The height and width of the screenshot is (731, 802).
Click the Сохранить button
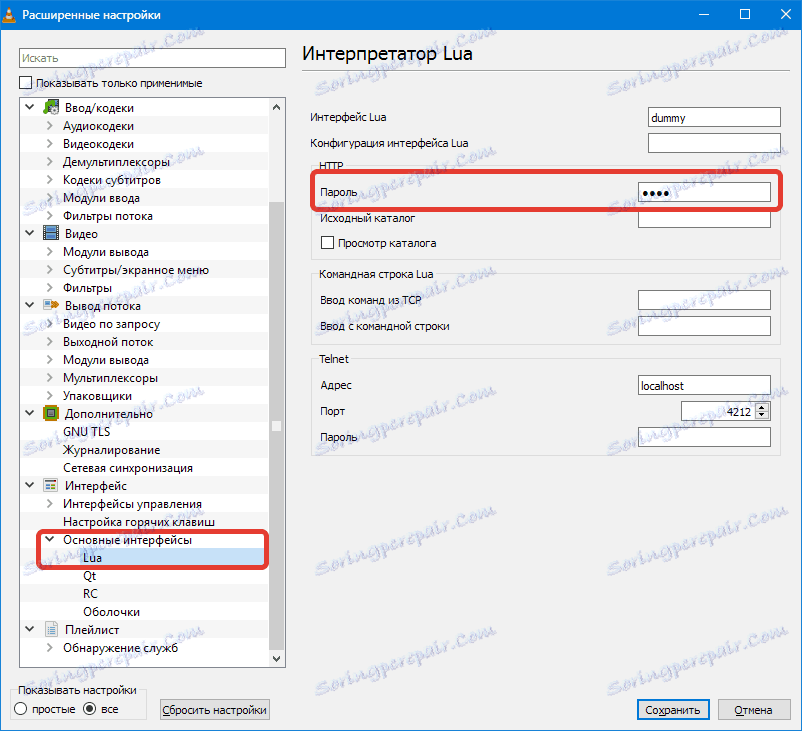(673, 710)
